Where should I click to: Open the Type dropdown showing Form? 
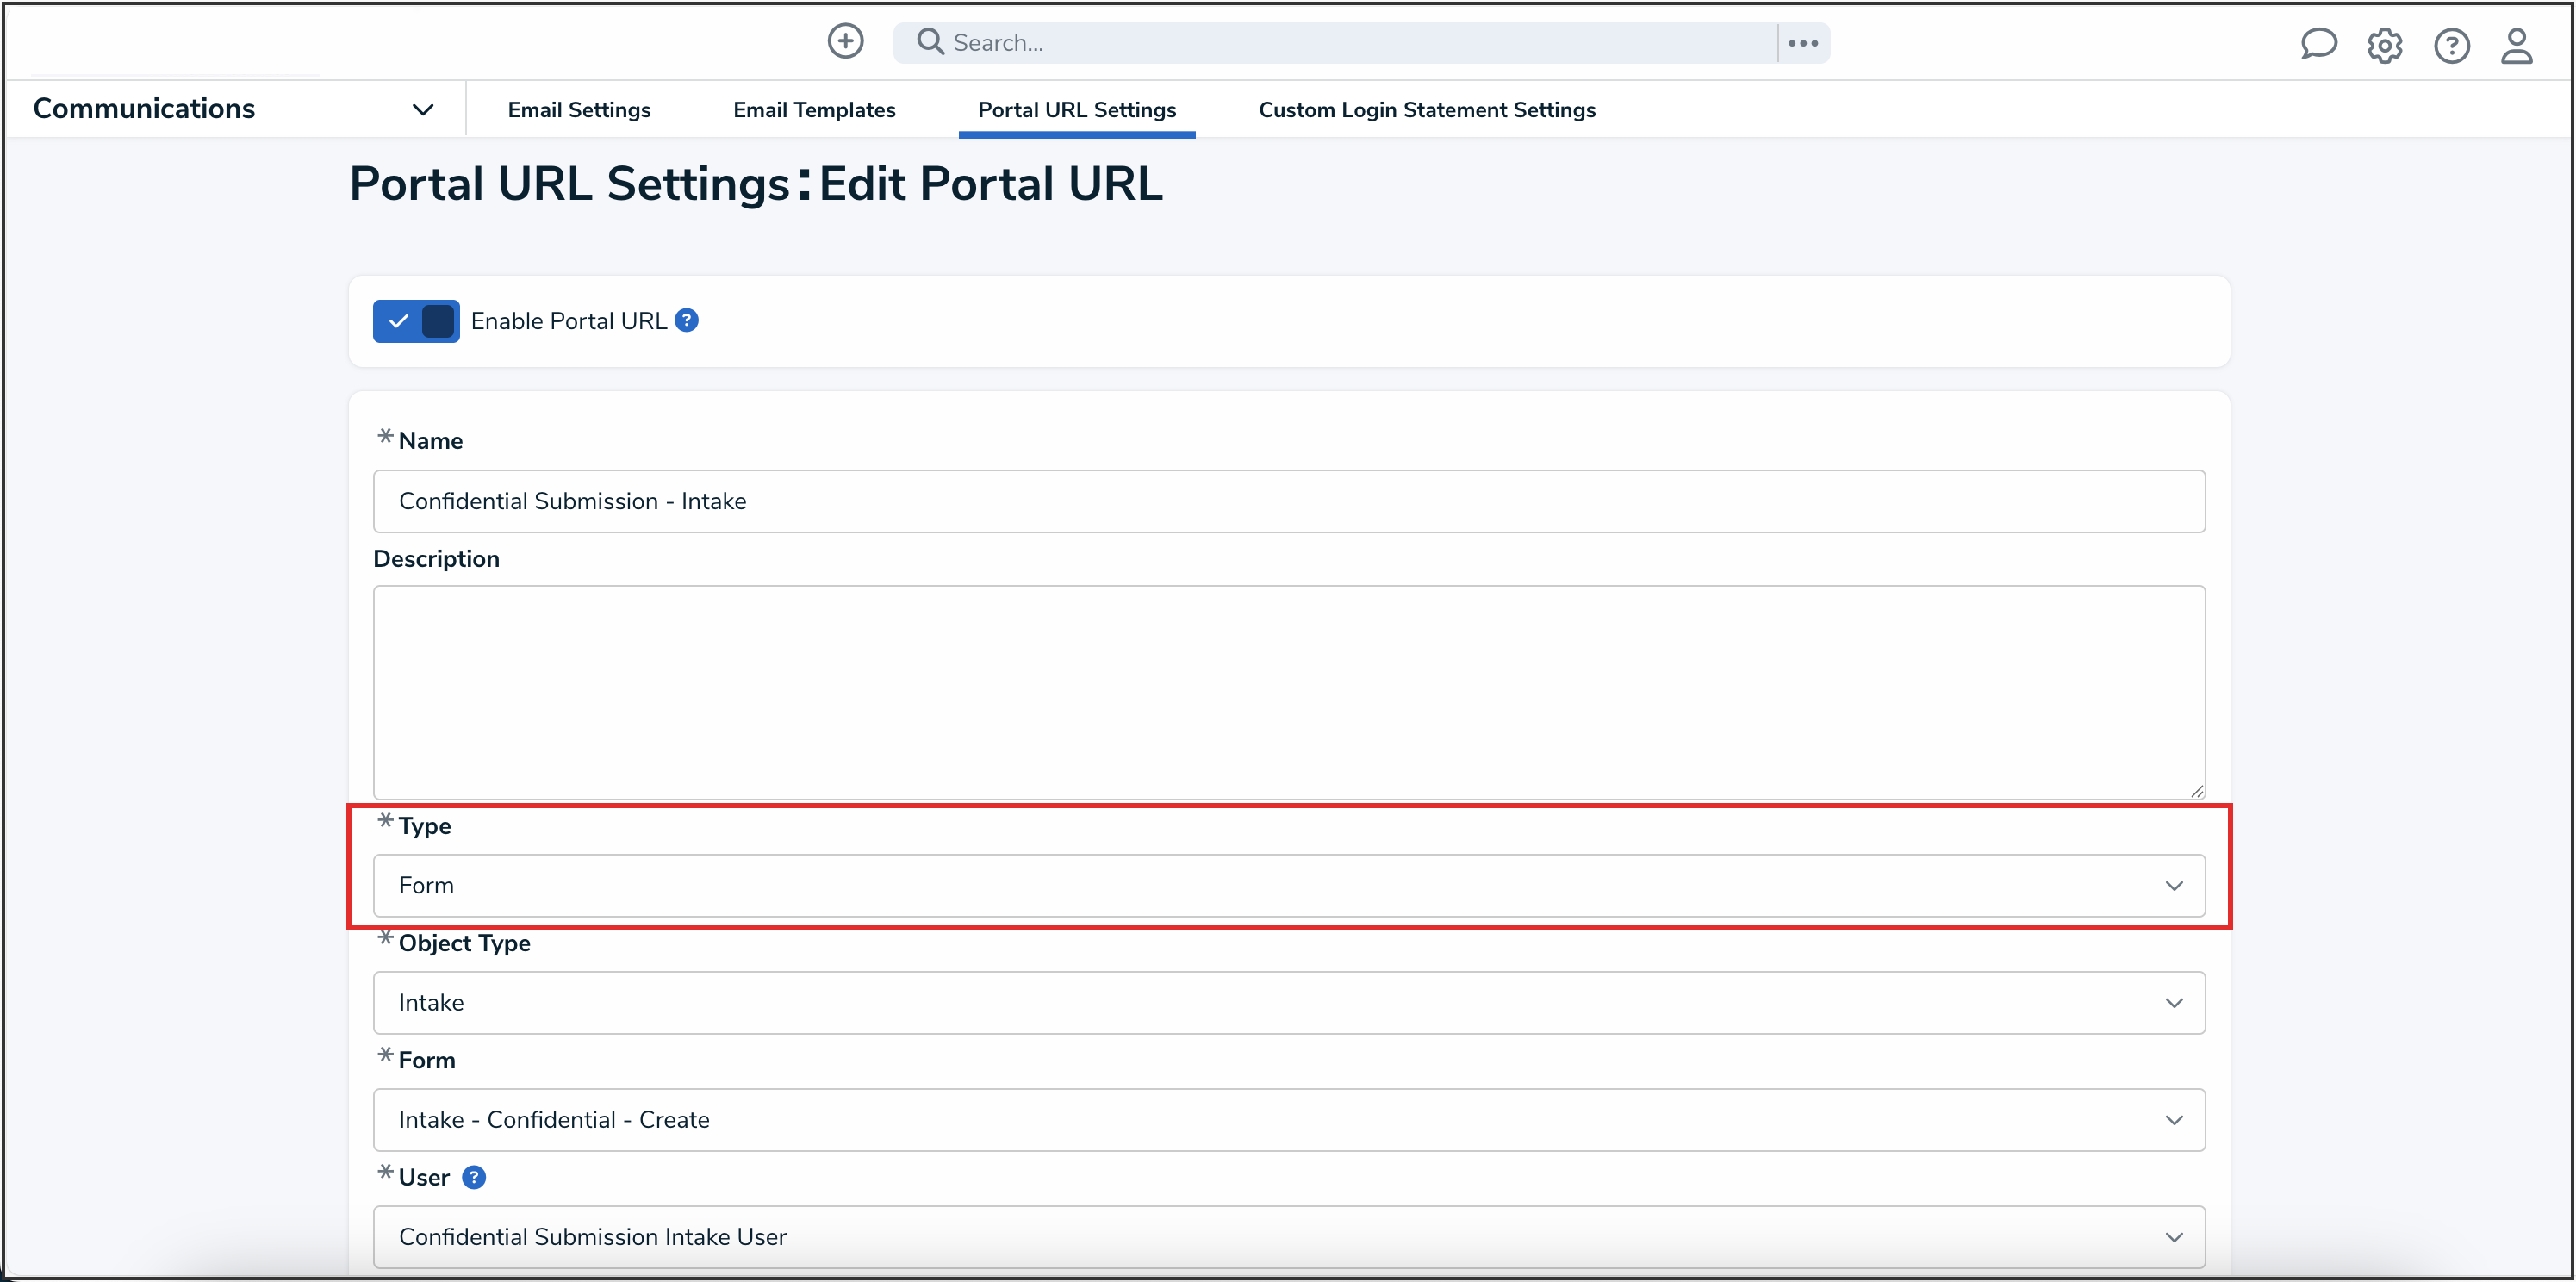point(1288,885)
